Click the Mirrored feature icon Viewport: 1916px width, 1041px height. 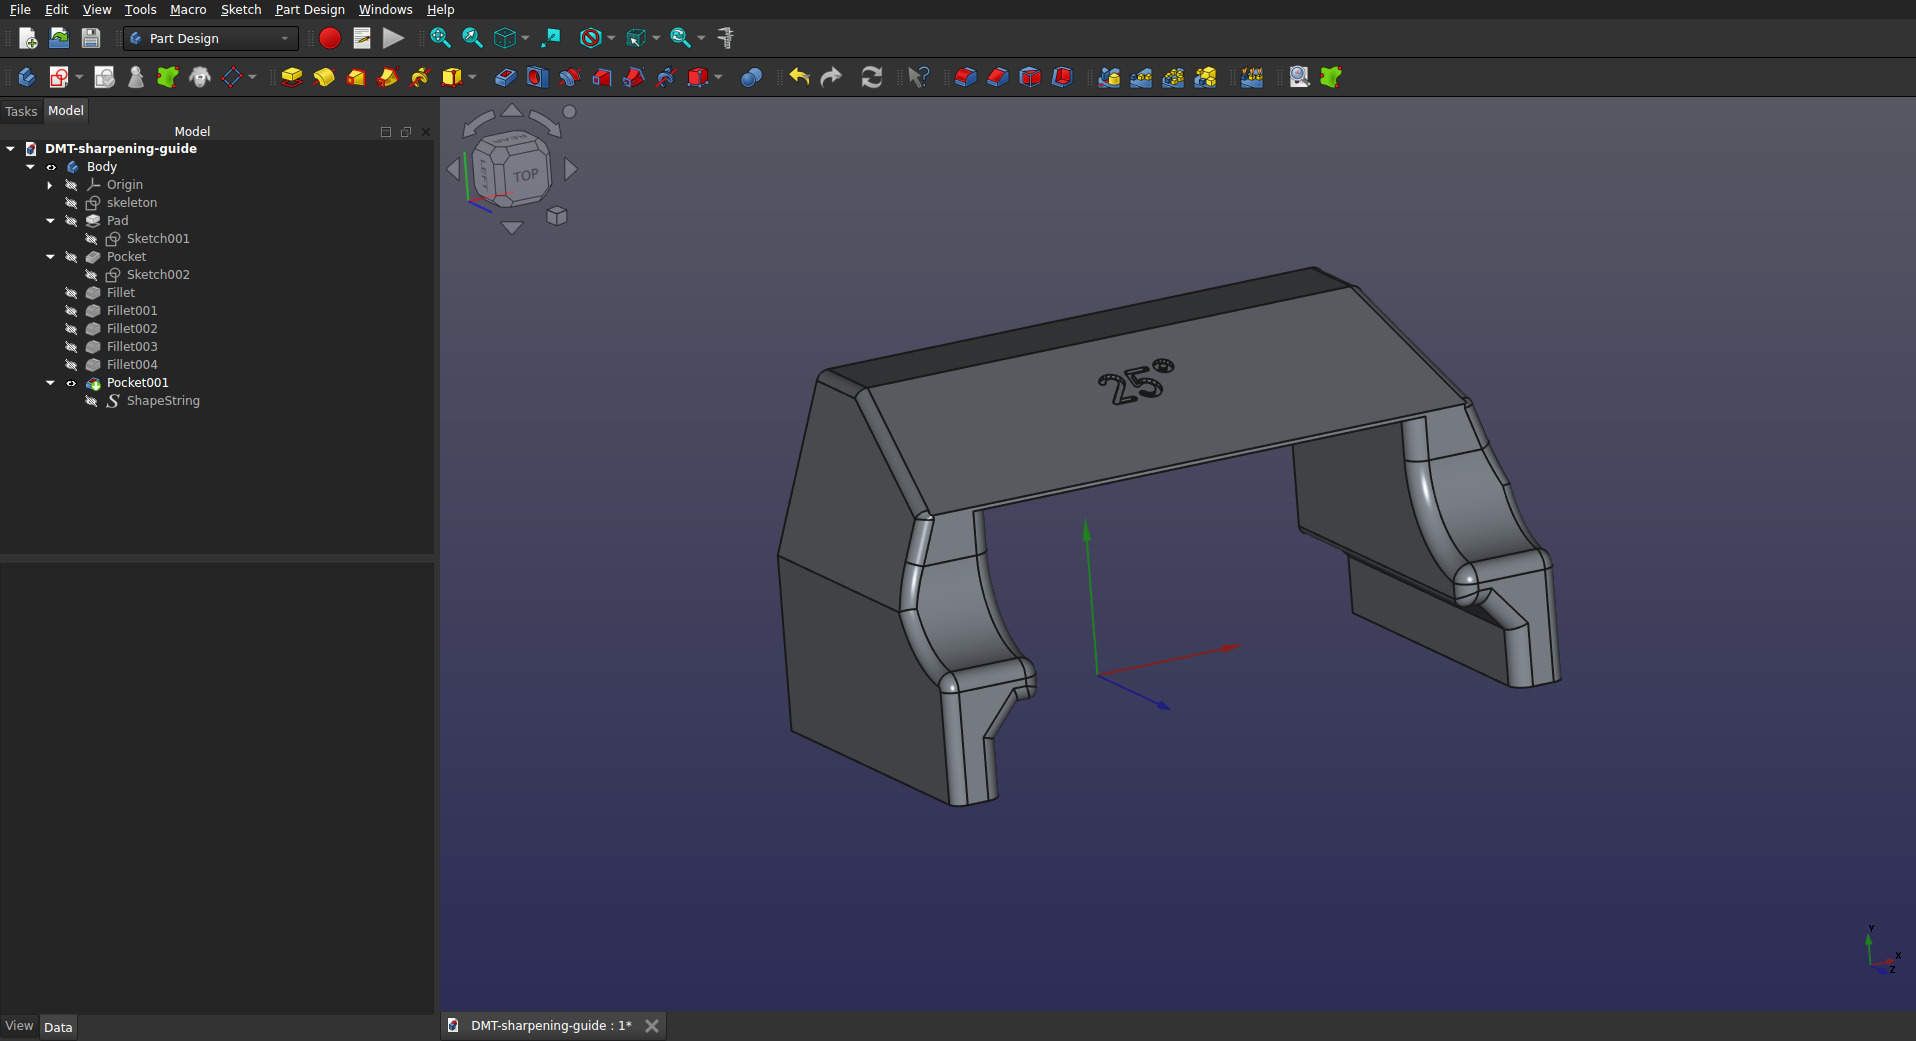pos(1109,77)
